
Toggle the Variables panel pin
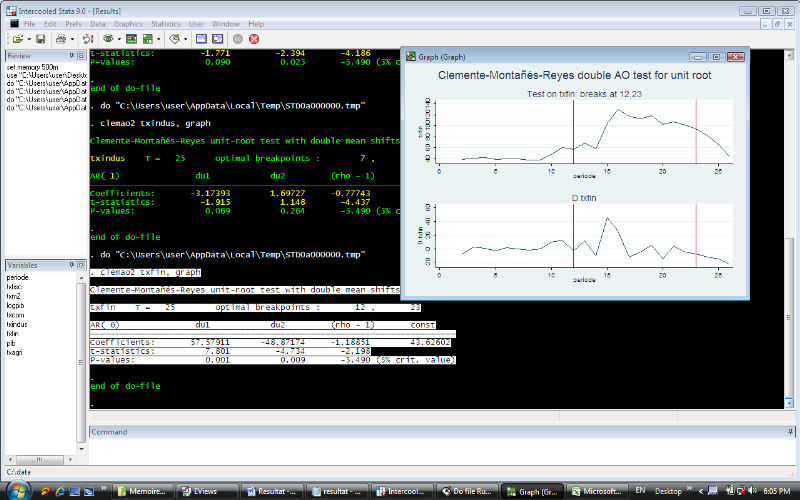[71, 265]
